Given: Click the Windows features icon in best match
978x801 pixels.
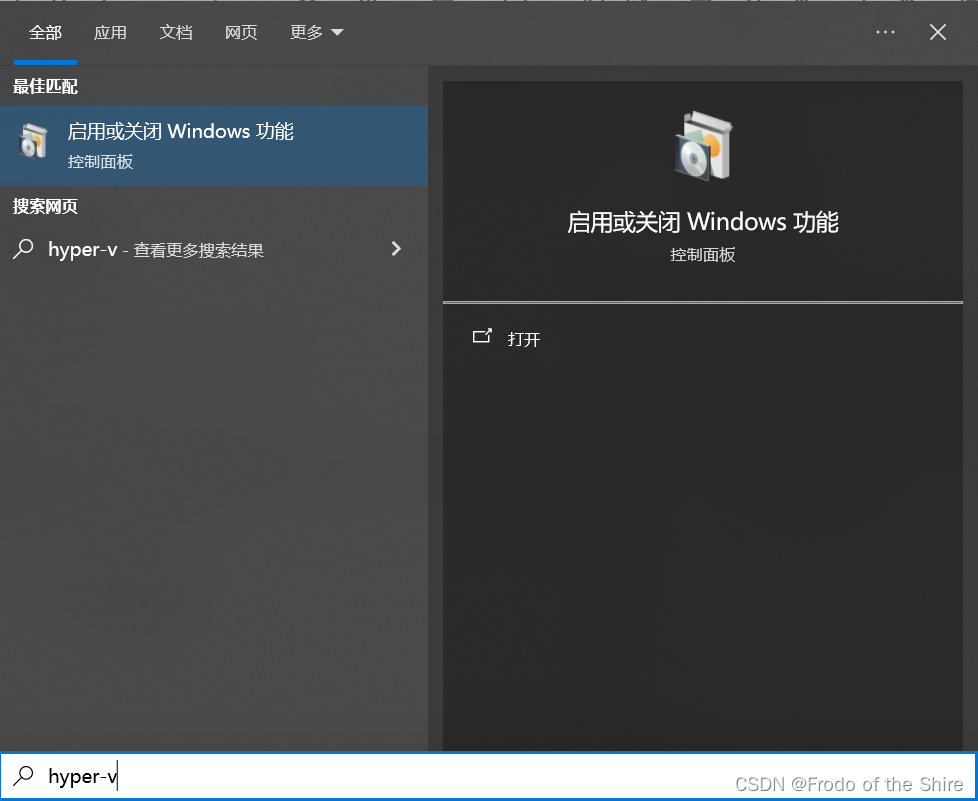Looking at the screenshot, I should pyautogui.click(x=33, y=140).
